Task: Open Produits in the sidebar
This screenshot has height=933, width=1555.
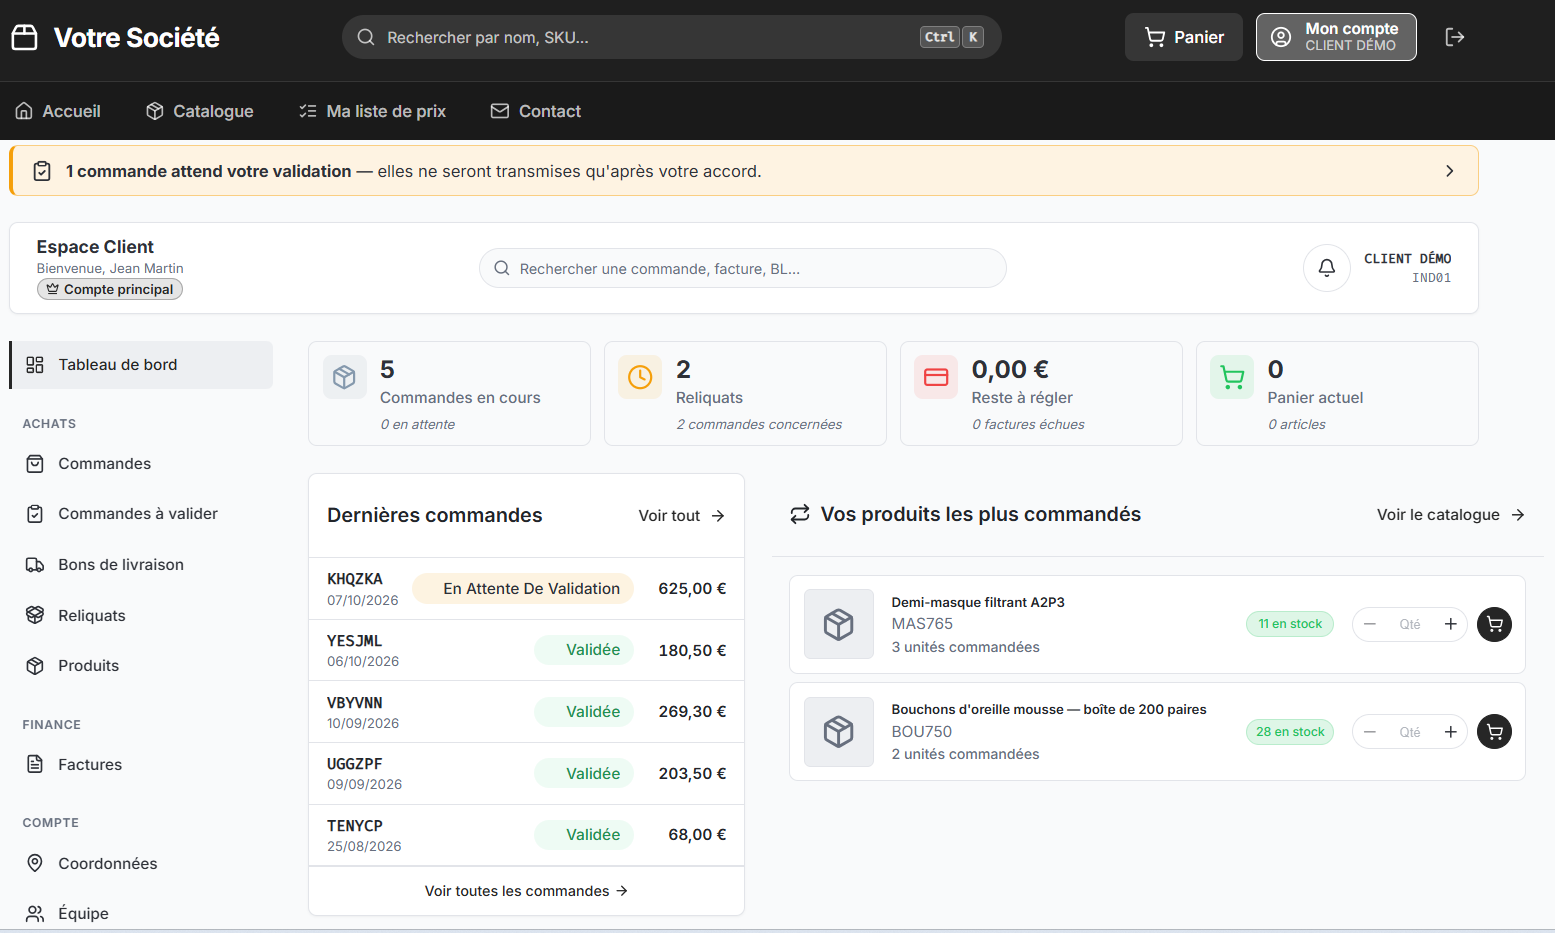Action: [141, 666]
